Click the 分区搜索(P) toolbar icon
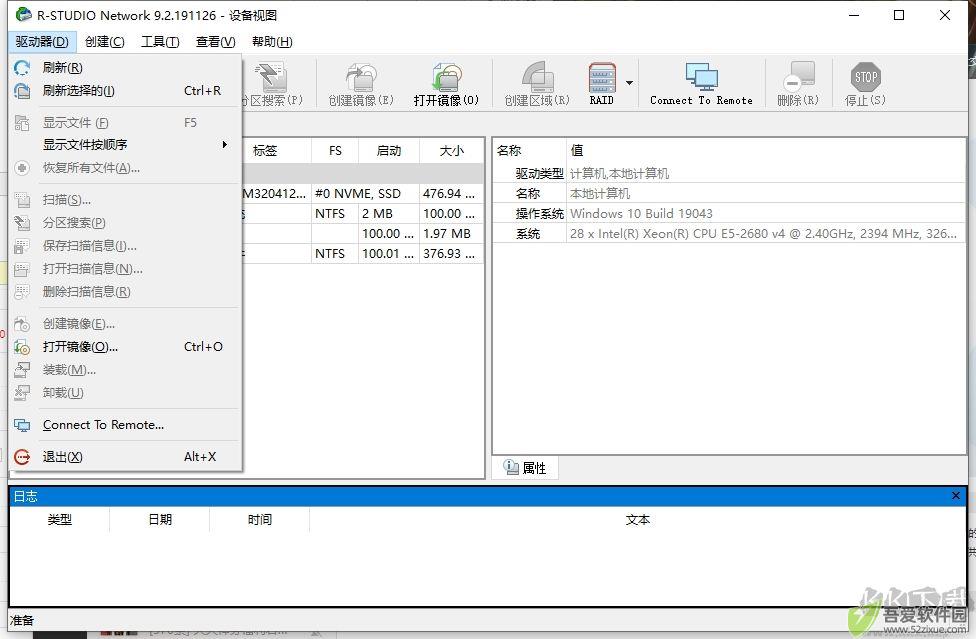 pos(272,77)
